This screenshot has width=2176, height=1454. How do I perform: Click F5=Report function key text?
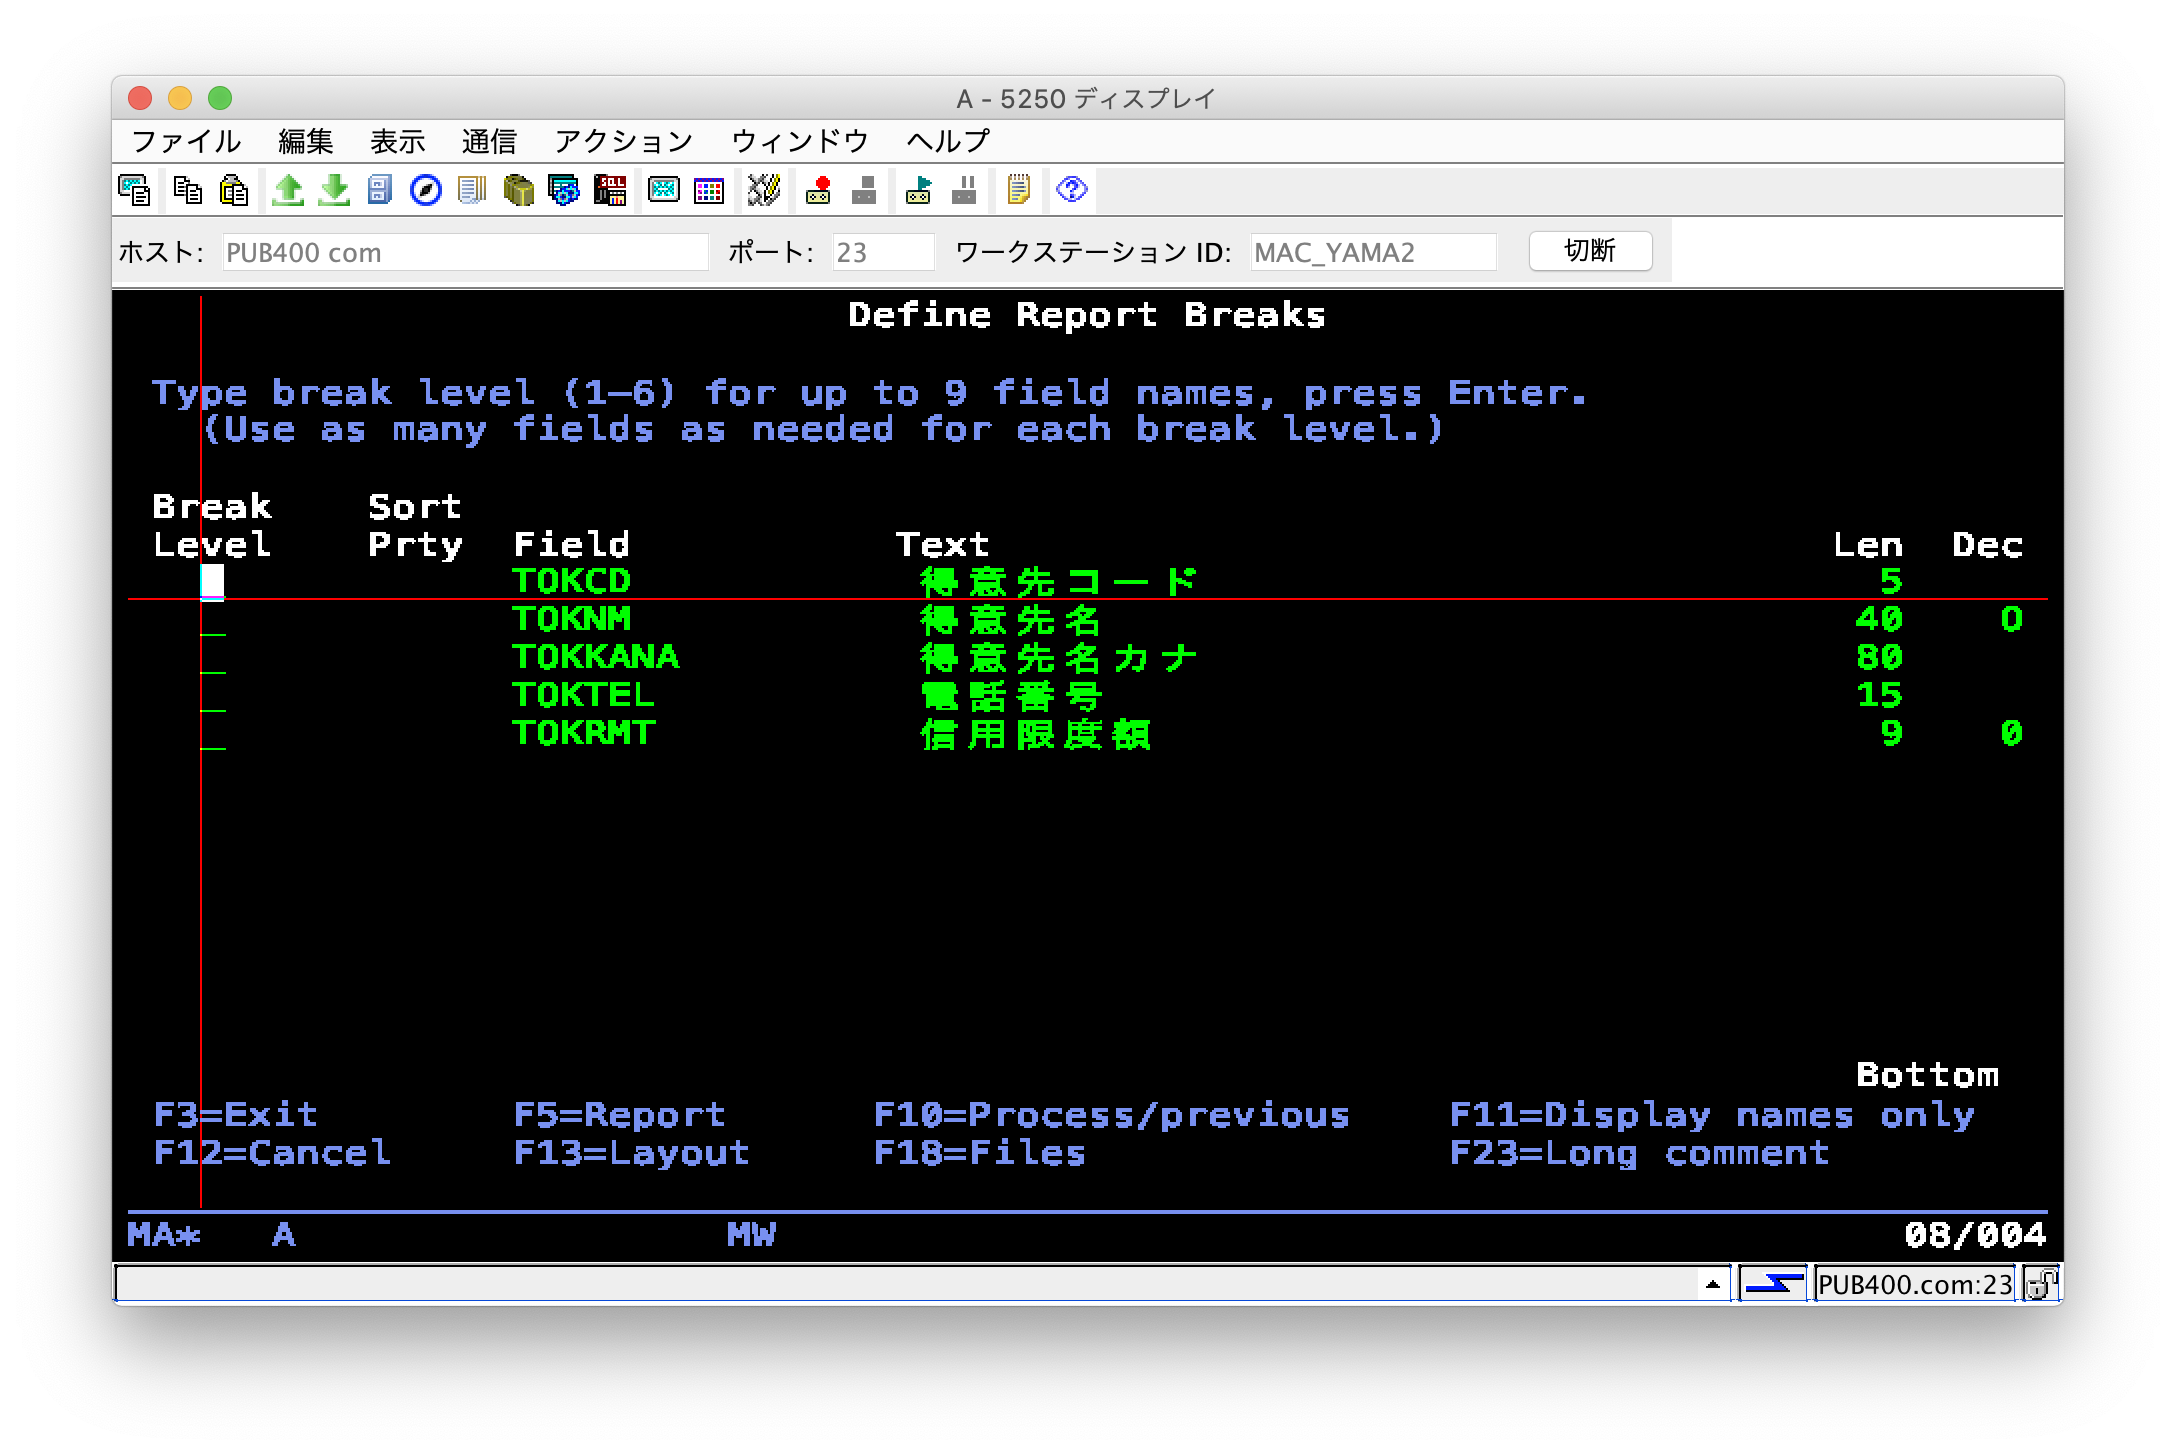pos(619,1114)
